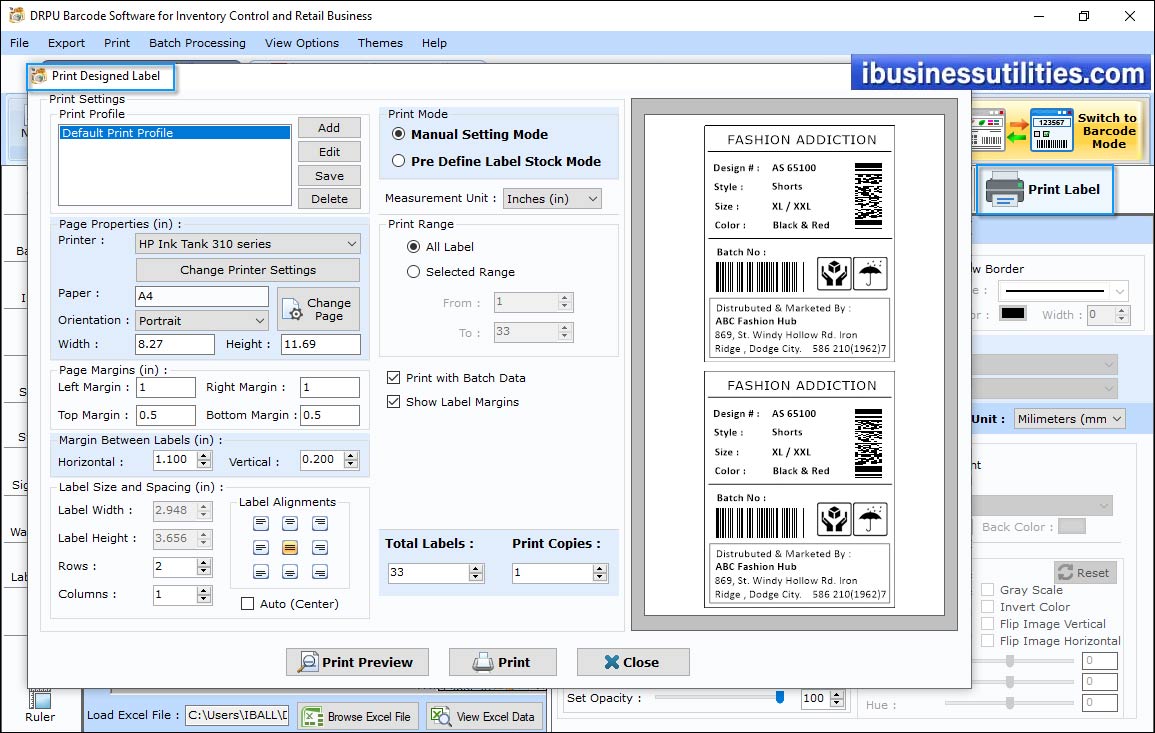Viewport: 1155px width, 733px height.
Task: Click the Add print profile button
Action: tap(329, 127)
